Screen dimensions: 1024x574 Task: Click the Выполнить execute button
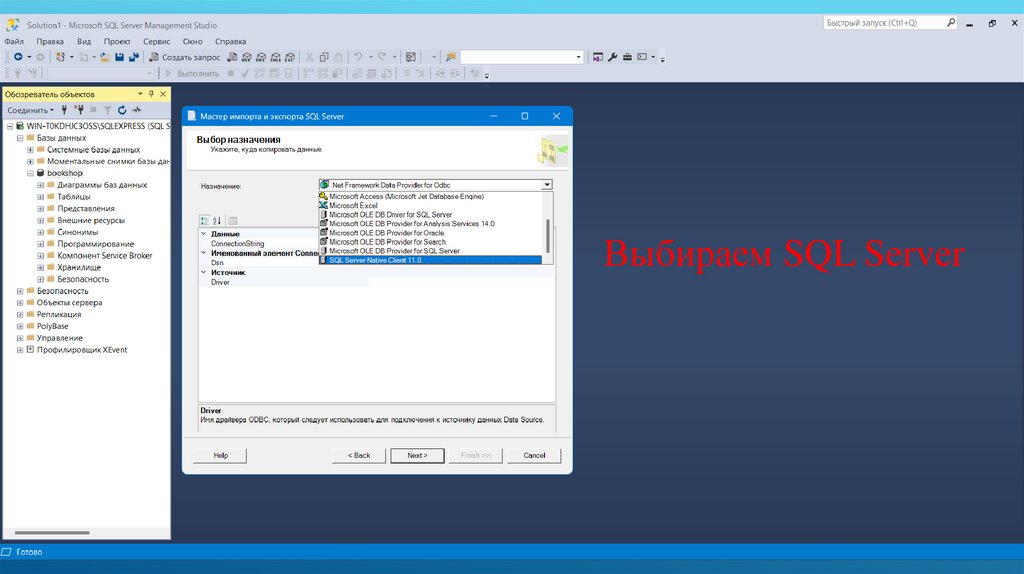point(192,73)
